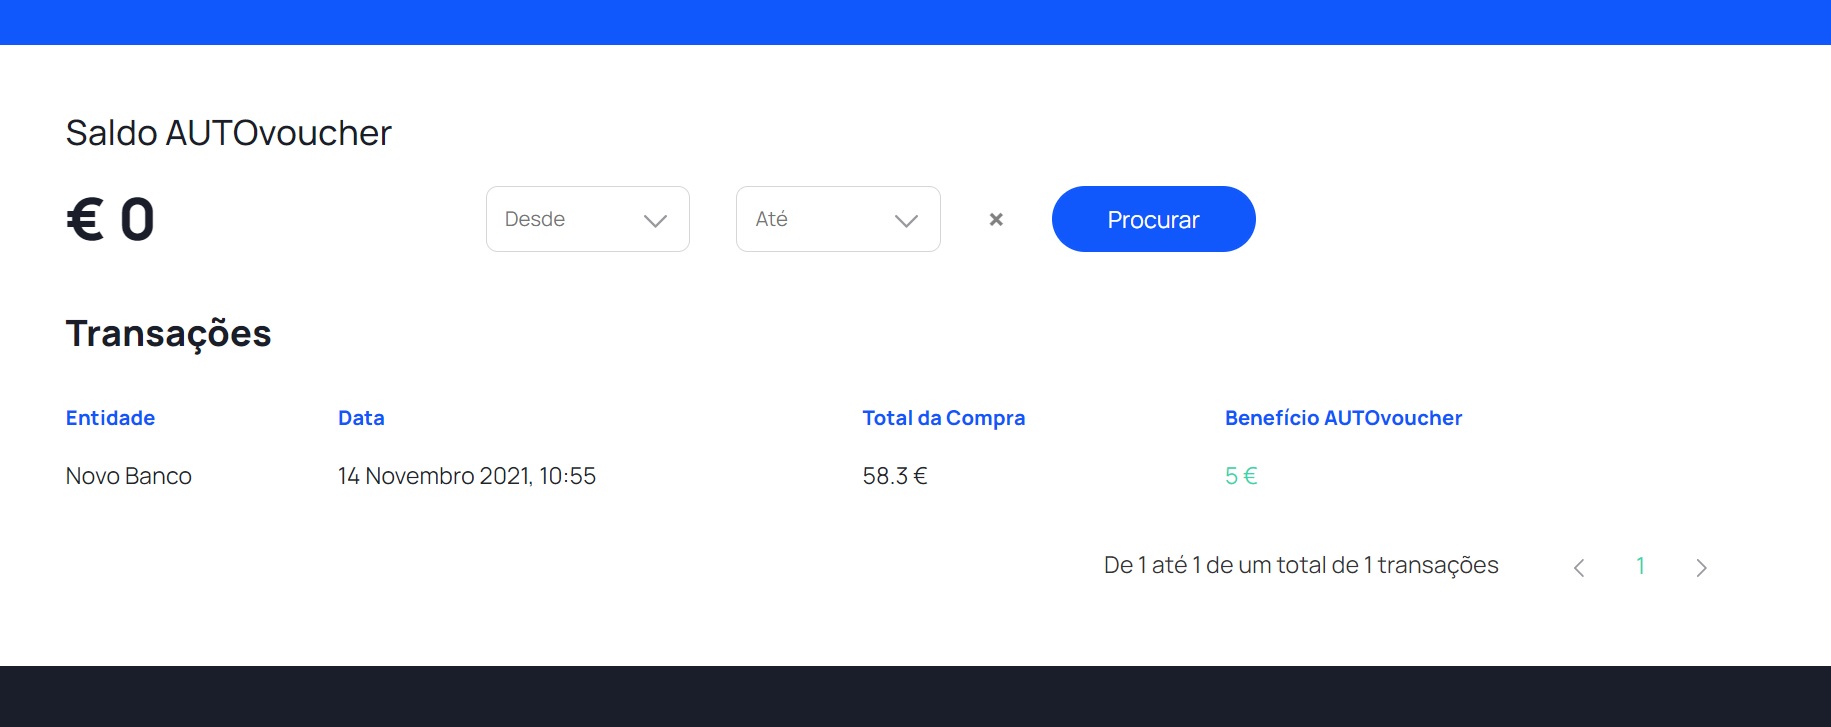The height and width of the screenshot is (727, 1831).
Task: Click the Total da Compra column header
Action: (944, 418)
